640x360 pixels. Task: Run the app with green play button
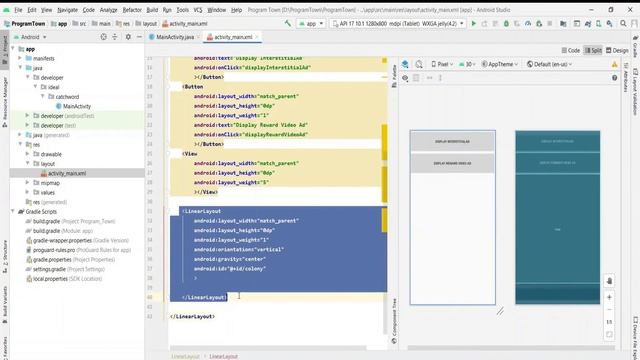click(473, 24)
